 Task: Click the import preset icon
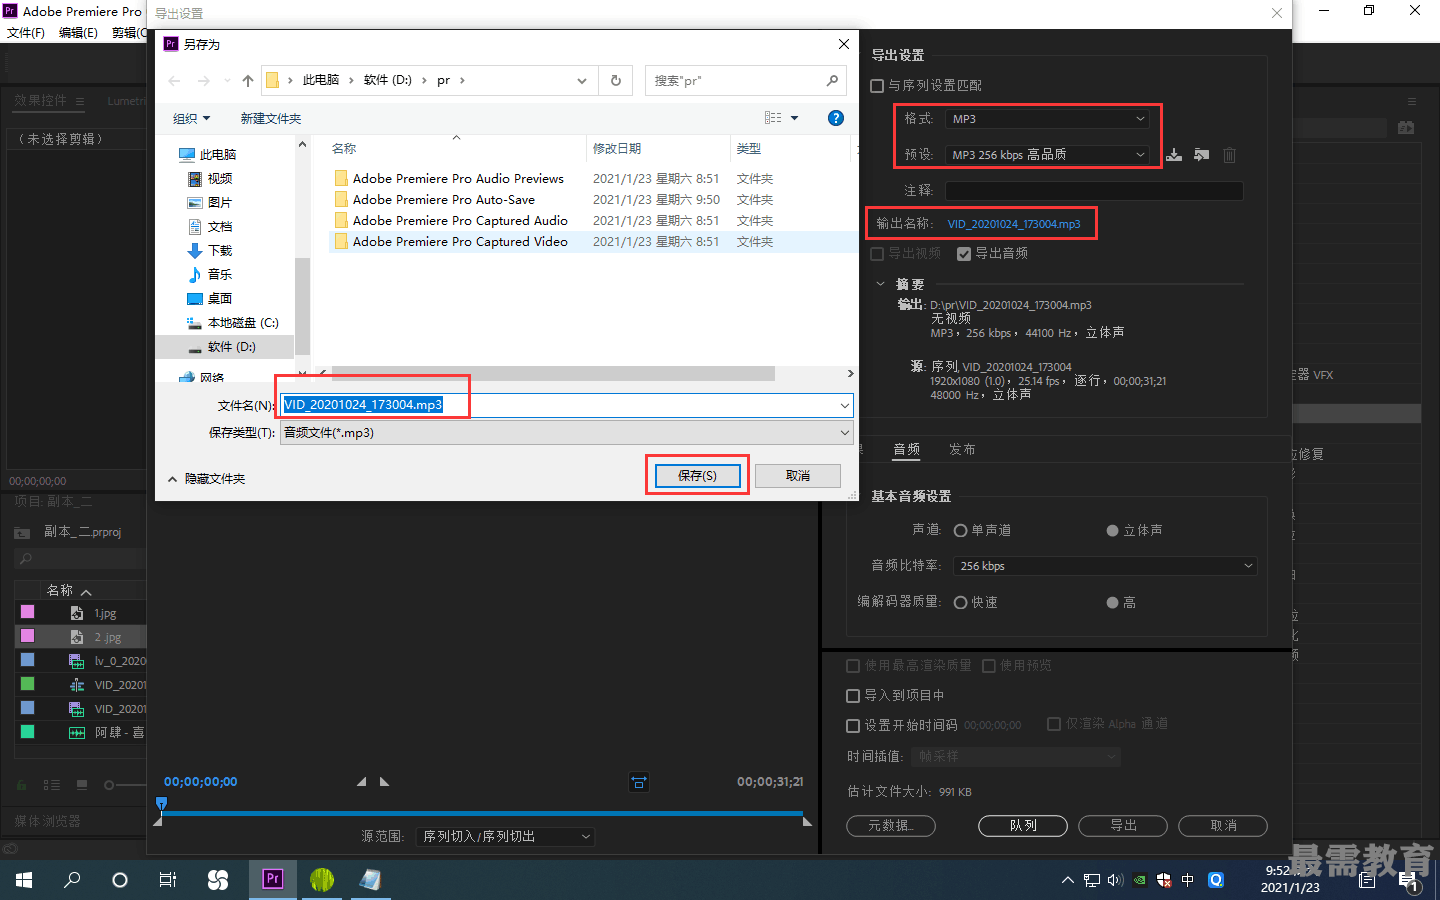coord(1201,155)
